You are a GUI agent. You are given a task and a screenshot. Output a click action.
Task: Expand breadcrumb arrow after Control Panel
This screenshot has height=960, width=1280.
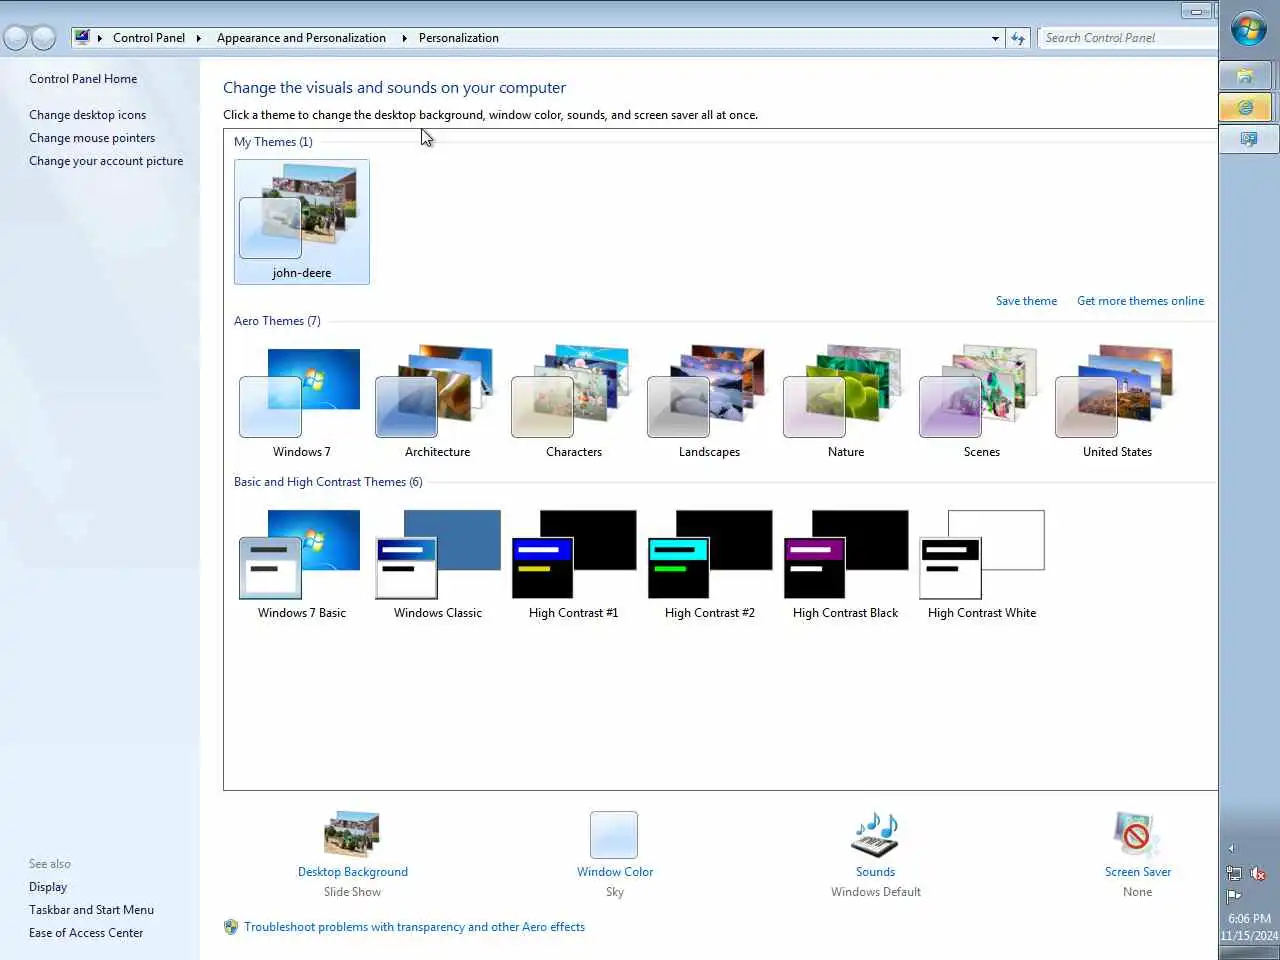pos(198,38)
